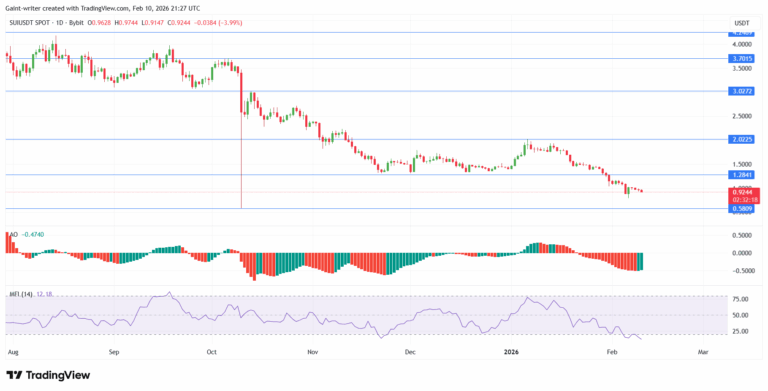Screen dimensions: 768x391
Task: Select the MFI (14) indicator label
Action: 22,294
